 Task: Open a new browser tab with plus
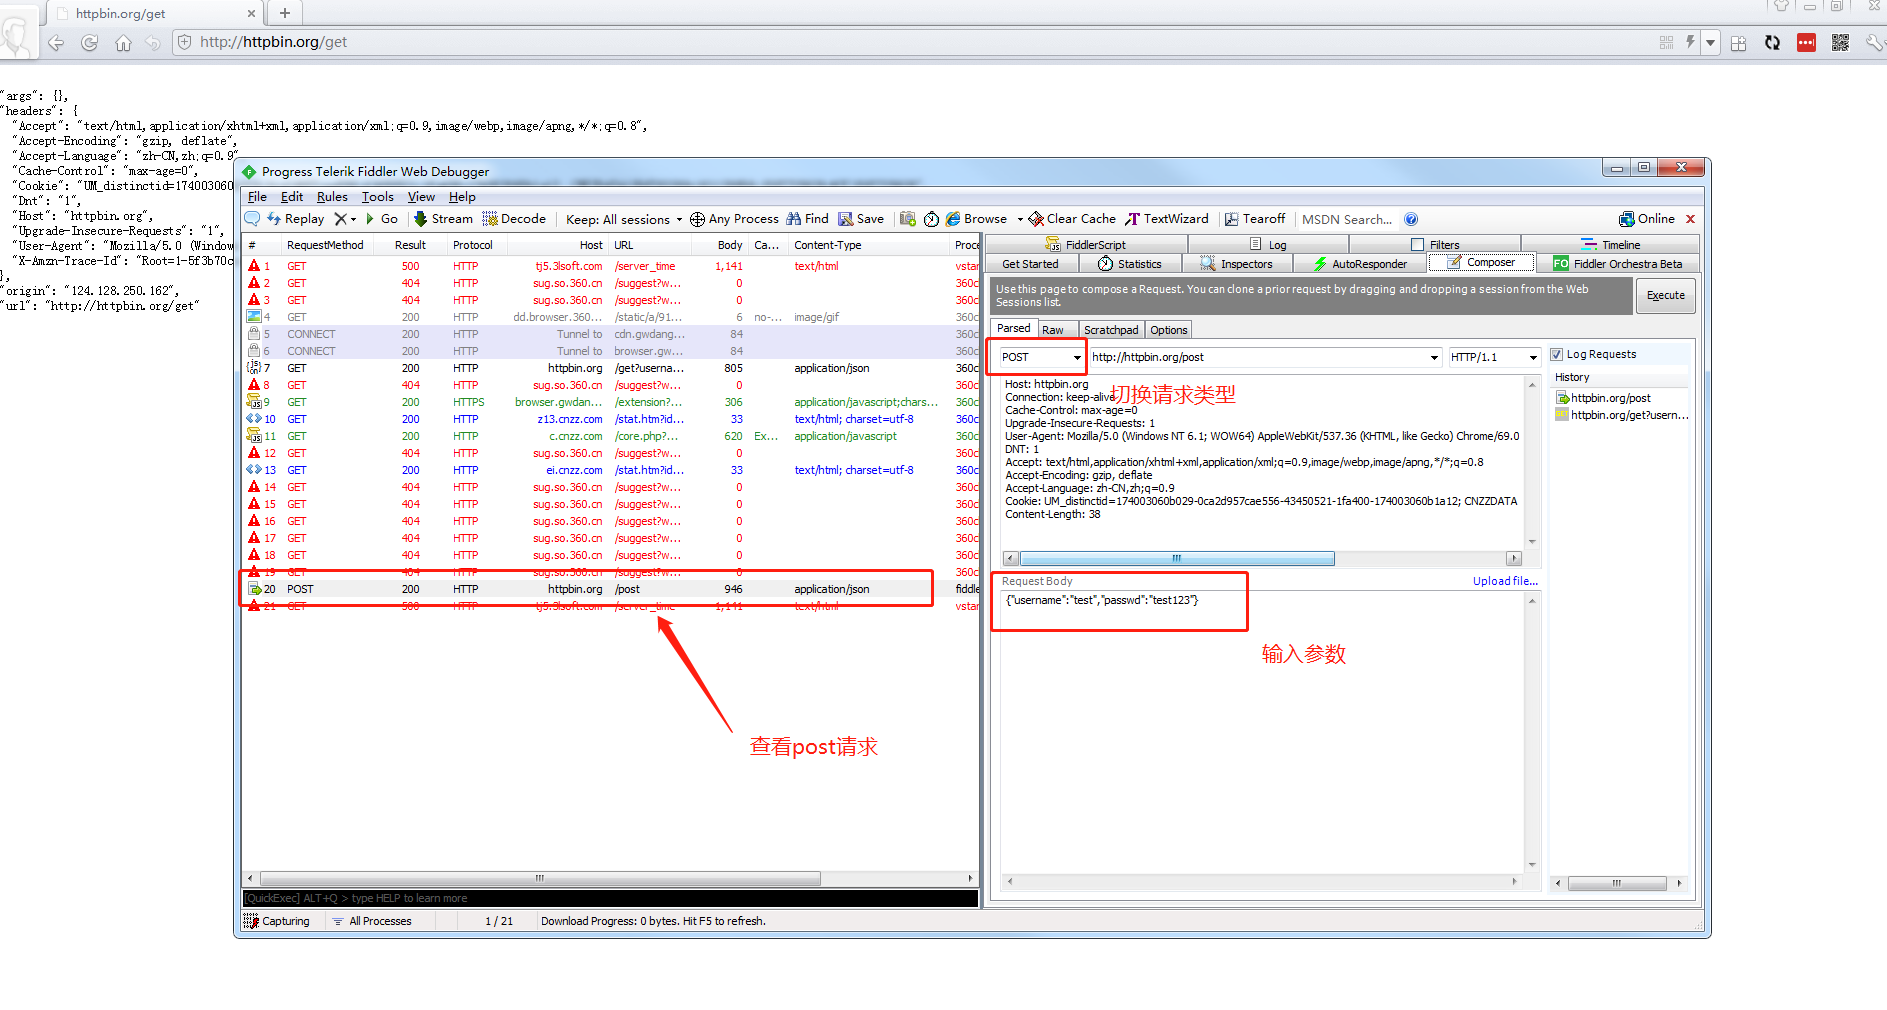coord(285,13)
